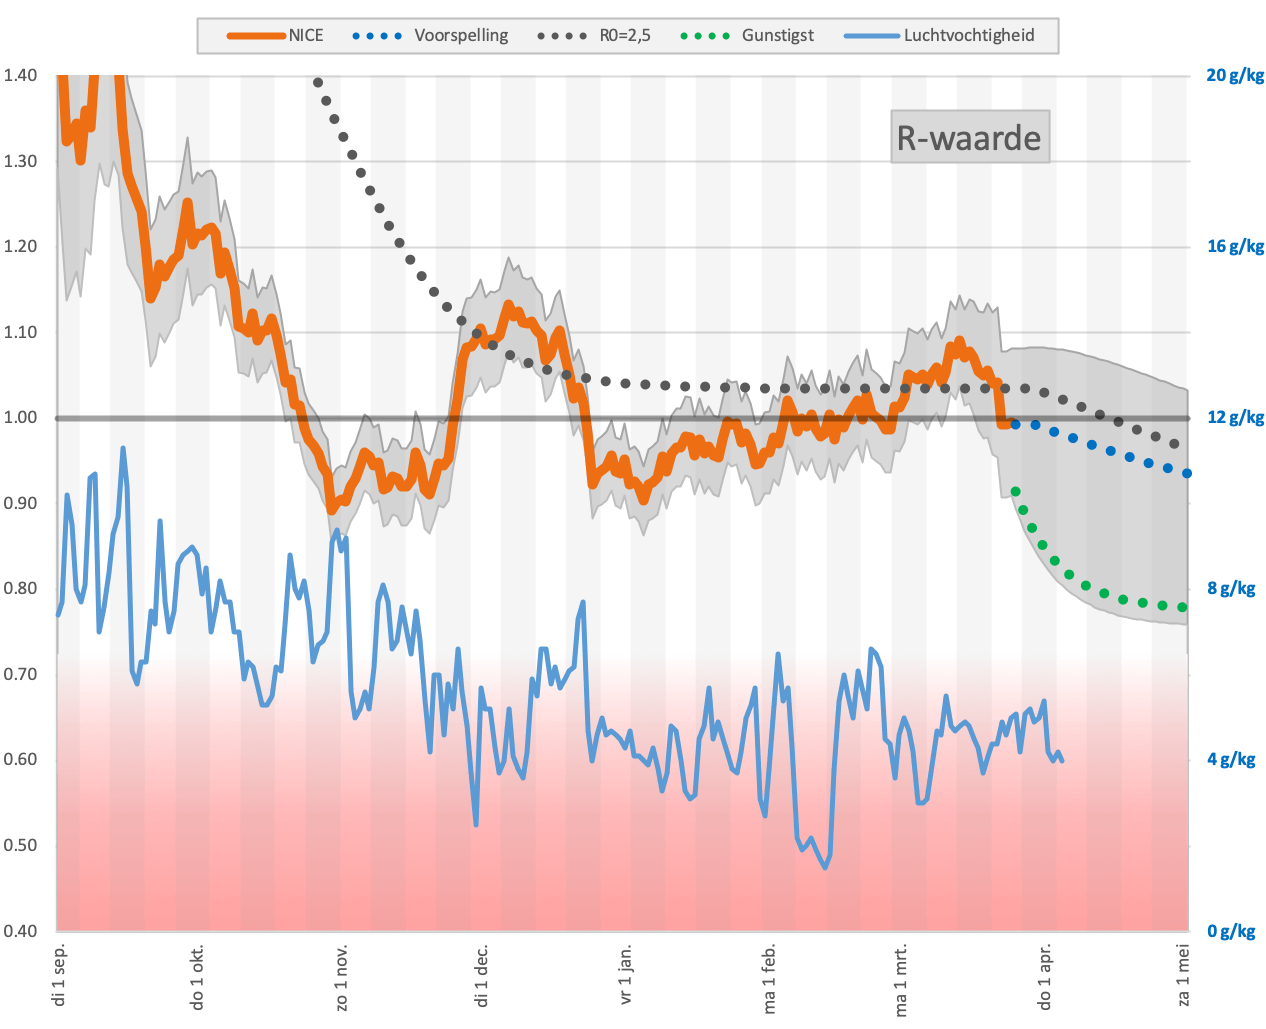Click the green Gunstigst dotted swatch
The width and height of the screenshot is (1266, 1029).
[705, 36]
